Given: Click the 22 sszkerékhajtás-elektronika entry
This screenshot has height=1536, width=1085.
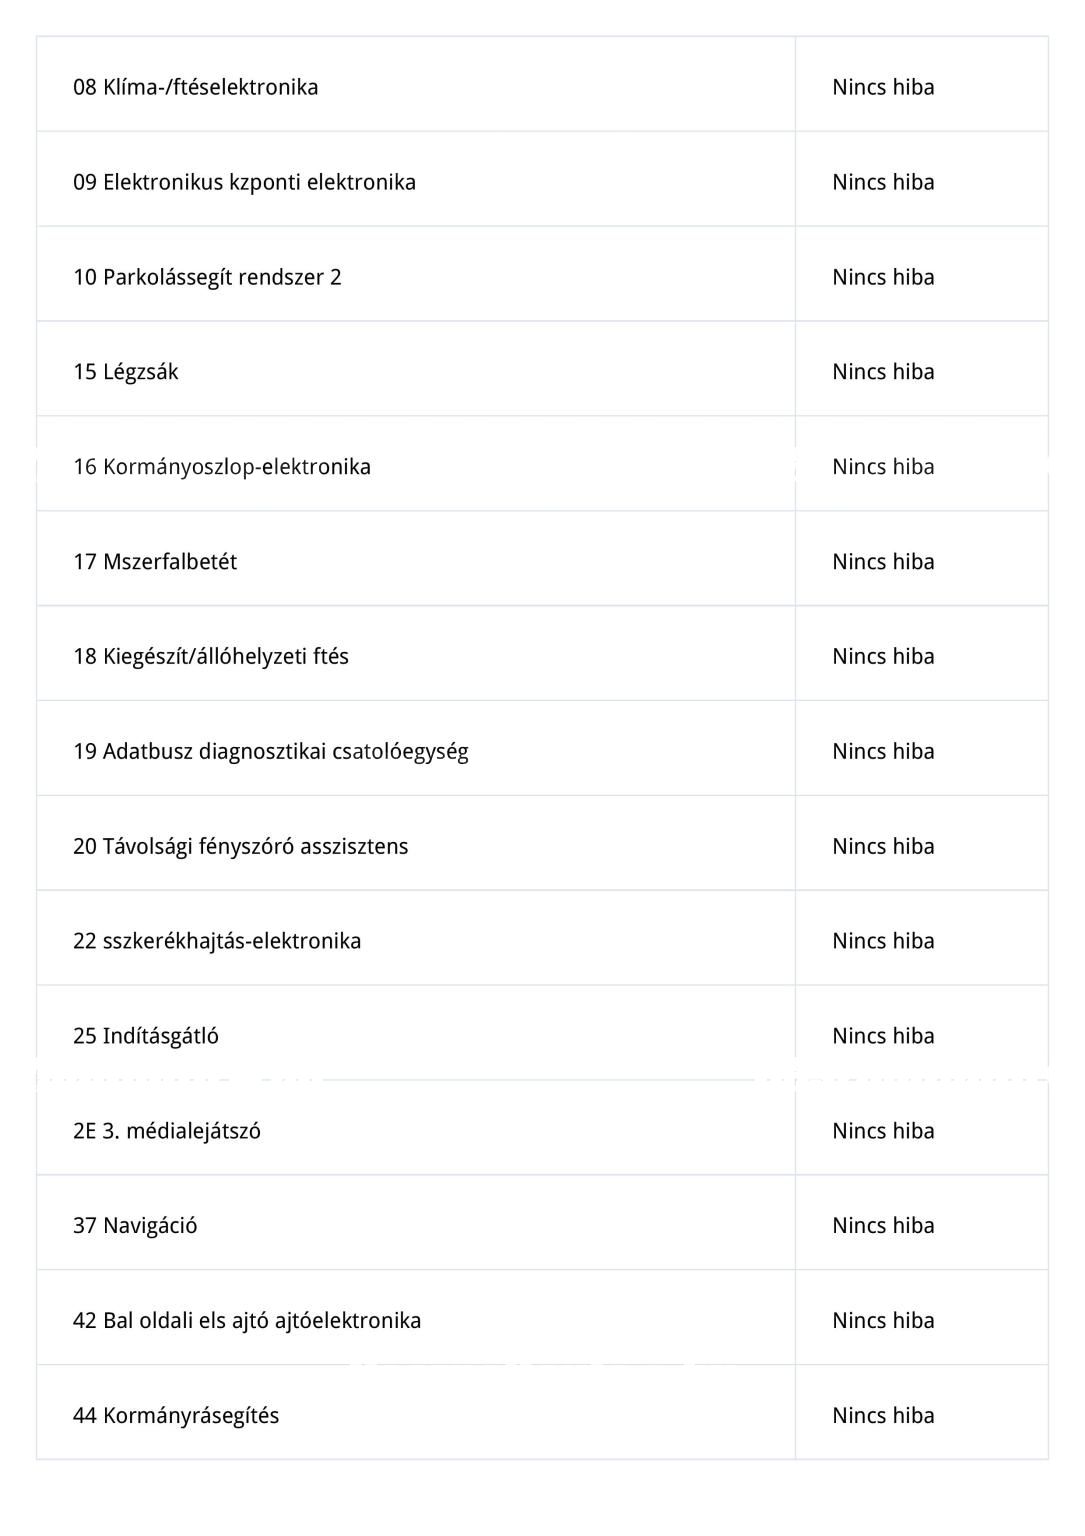Looking at the screenshot, I should (542, 939).
